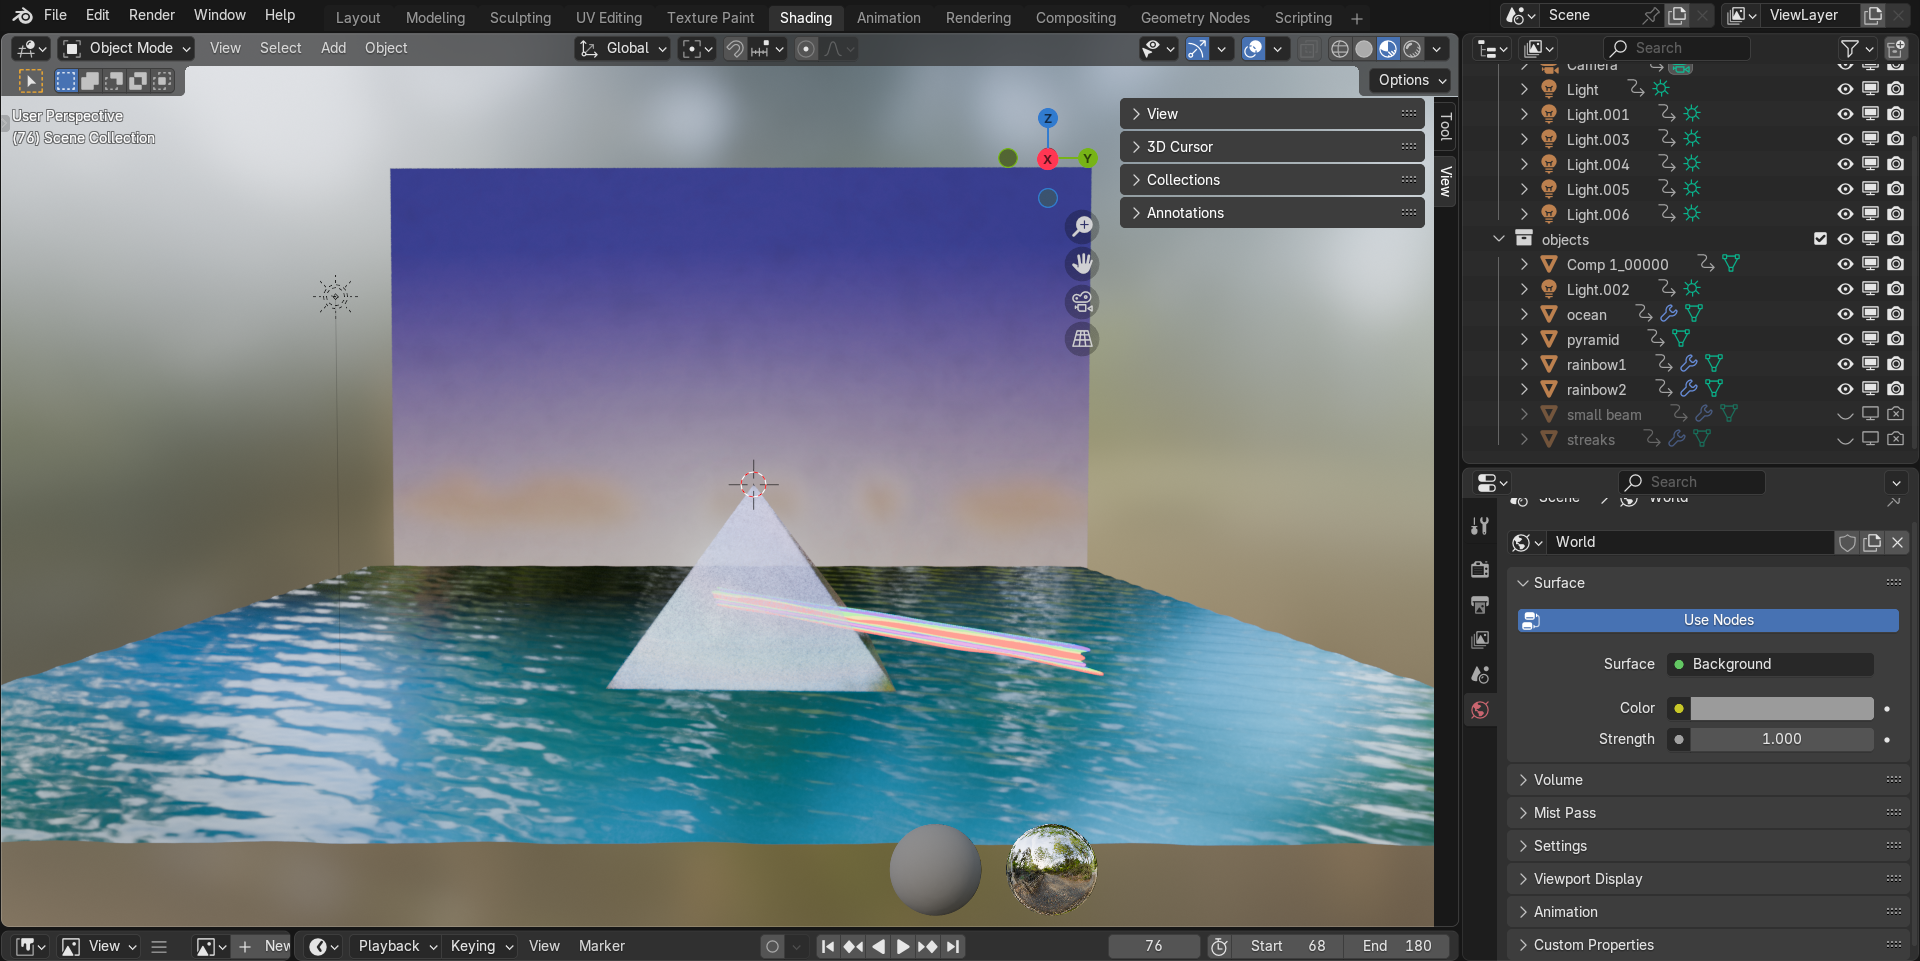Click the zoom magnifier icon in viewport
The image size is (1920, 961).
1082,227
